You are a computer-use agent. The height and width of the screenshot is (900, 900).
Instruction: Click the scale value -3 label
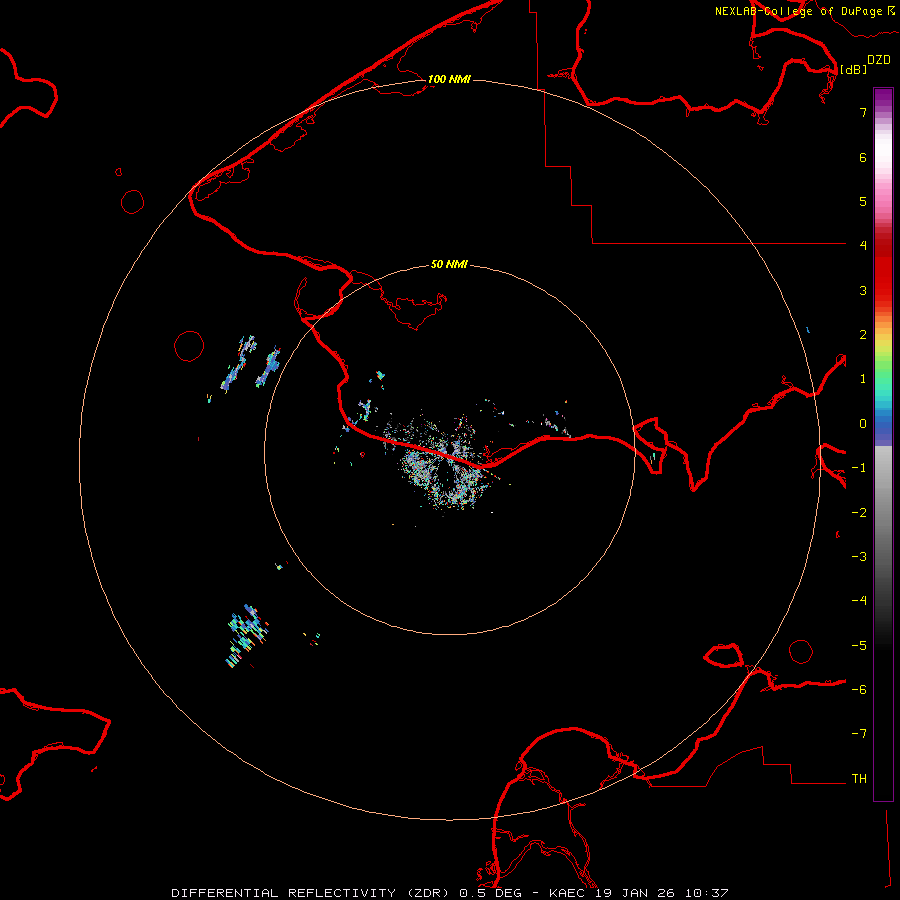tap(859, 557)
